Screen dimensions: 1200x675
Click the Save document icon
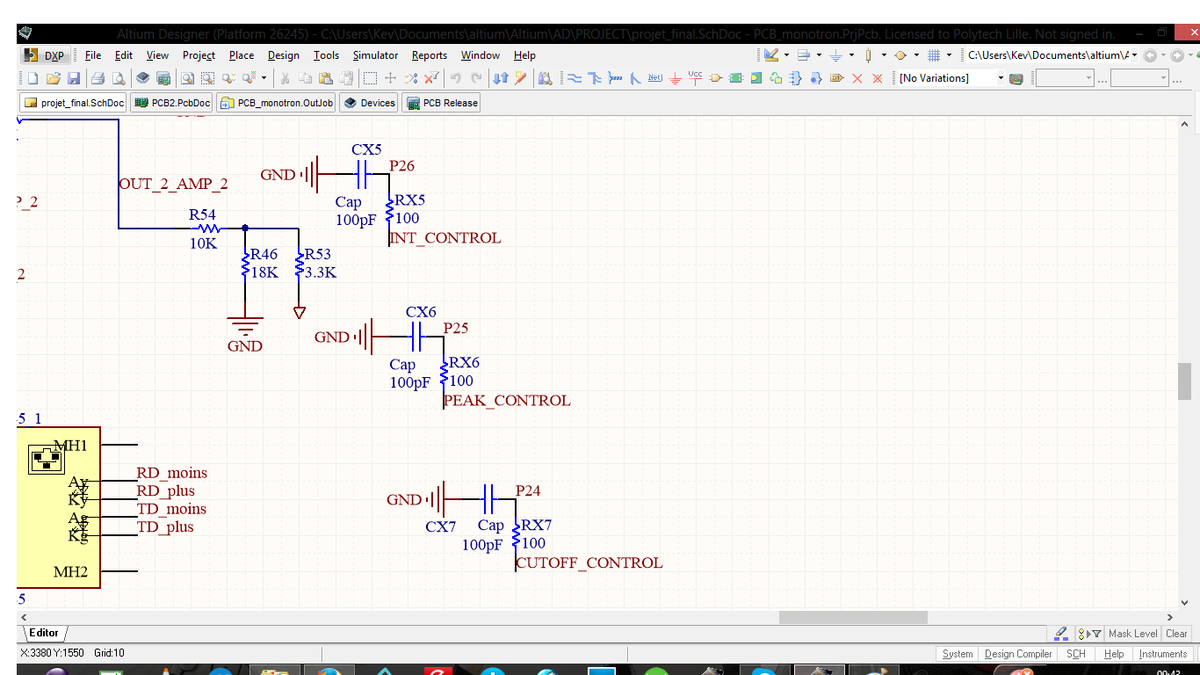[73, 78]
